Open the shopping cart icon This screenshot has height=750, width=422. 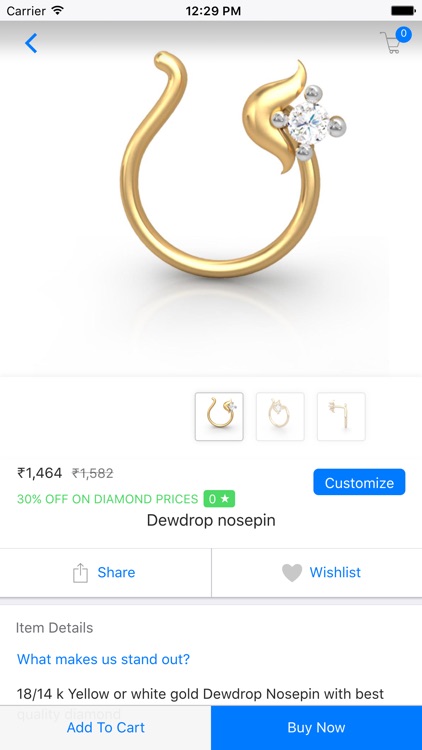pos(390,43)
